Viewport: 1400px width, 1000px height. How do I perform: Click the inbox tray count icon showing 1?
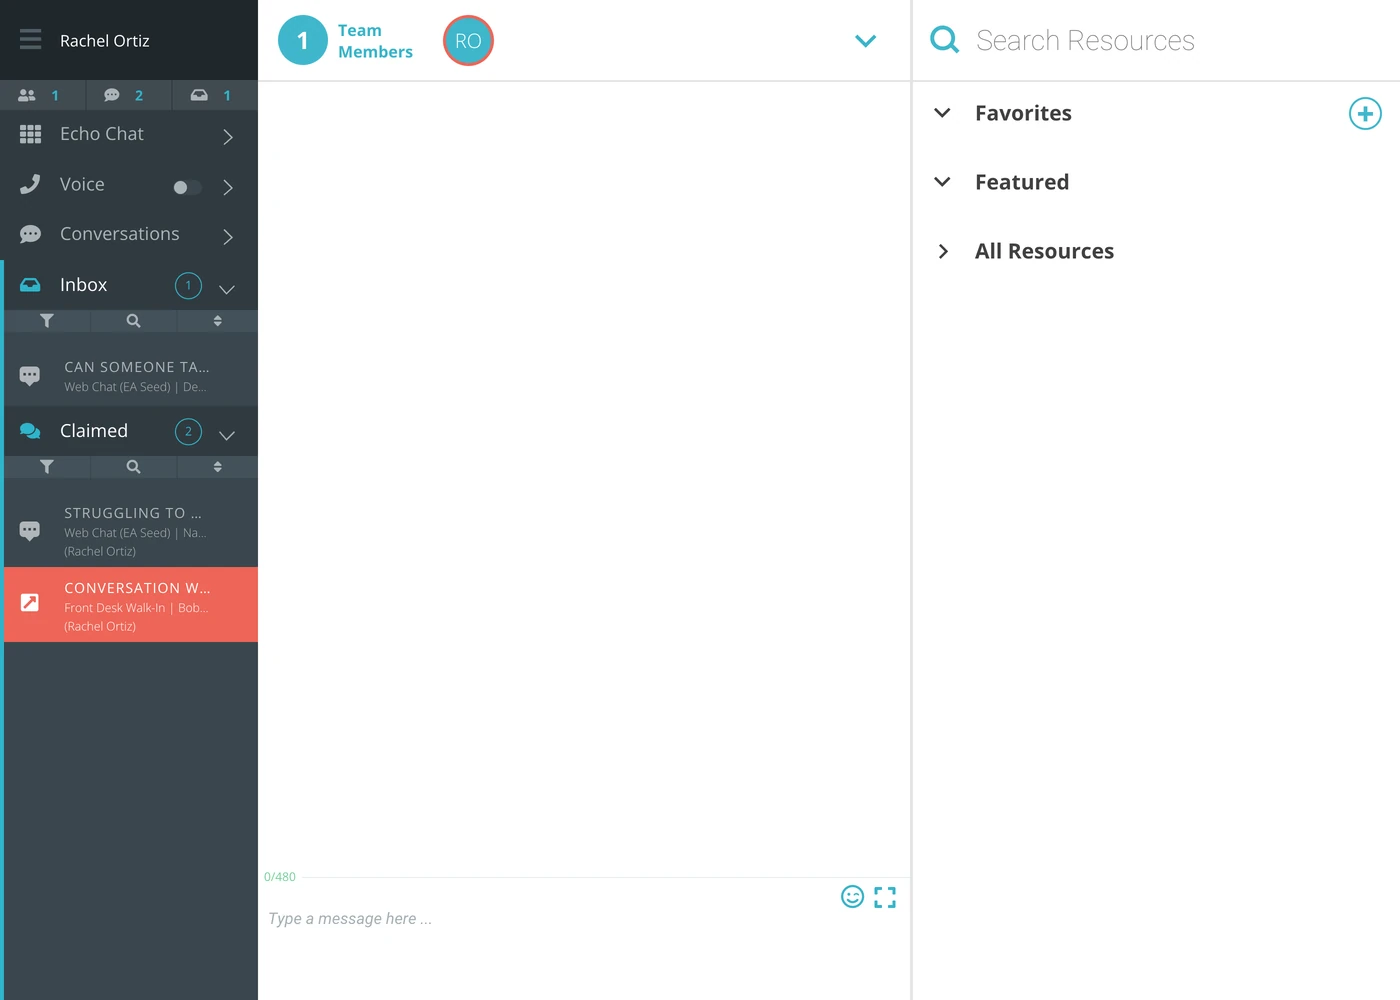199,95
